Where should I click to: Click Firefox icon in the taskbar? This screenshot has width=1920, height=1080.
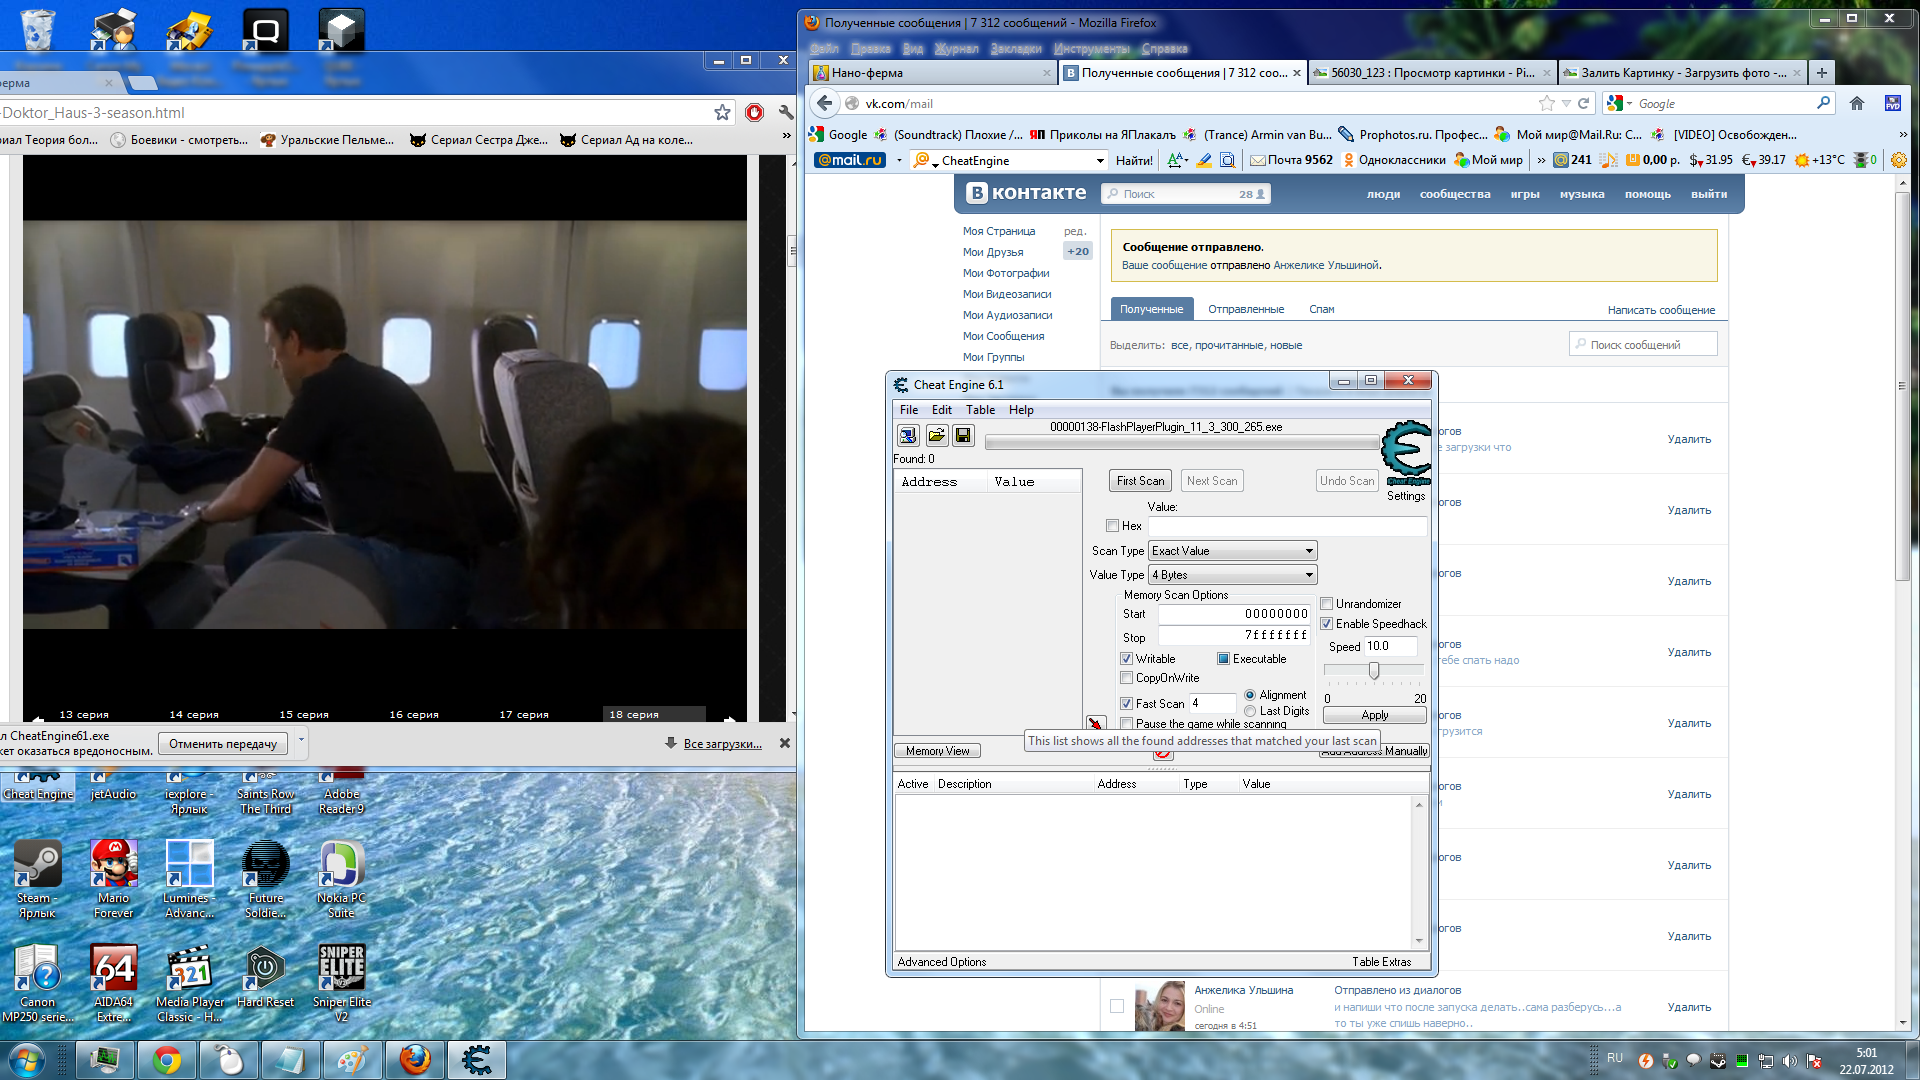(415, 1060)
